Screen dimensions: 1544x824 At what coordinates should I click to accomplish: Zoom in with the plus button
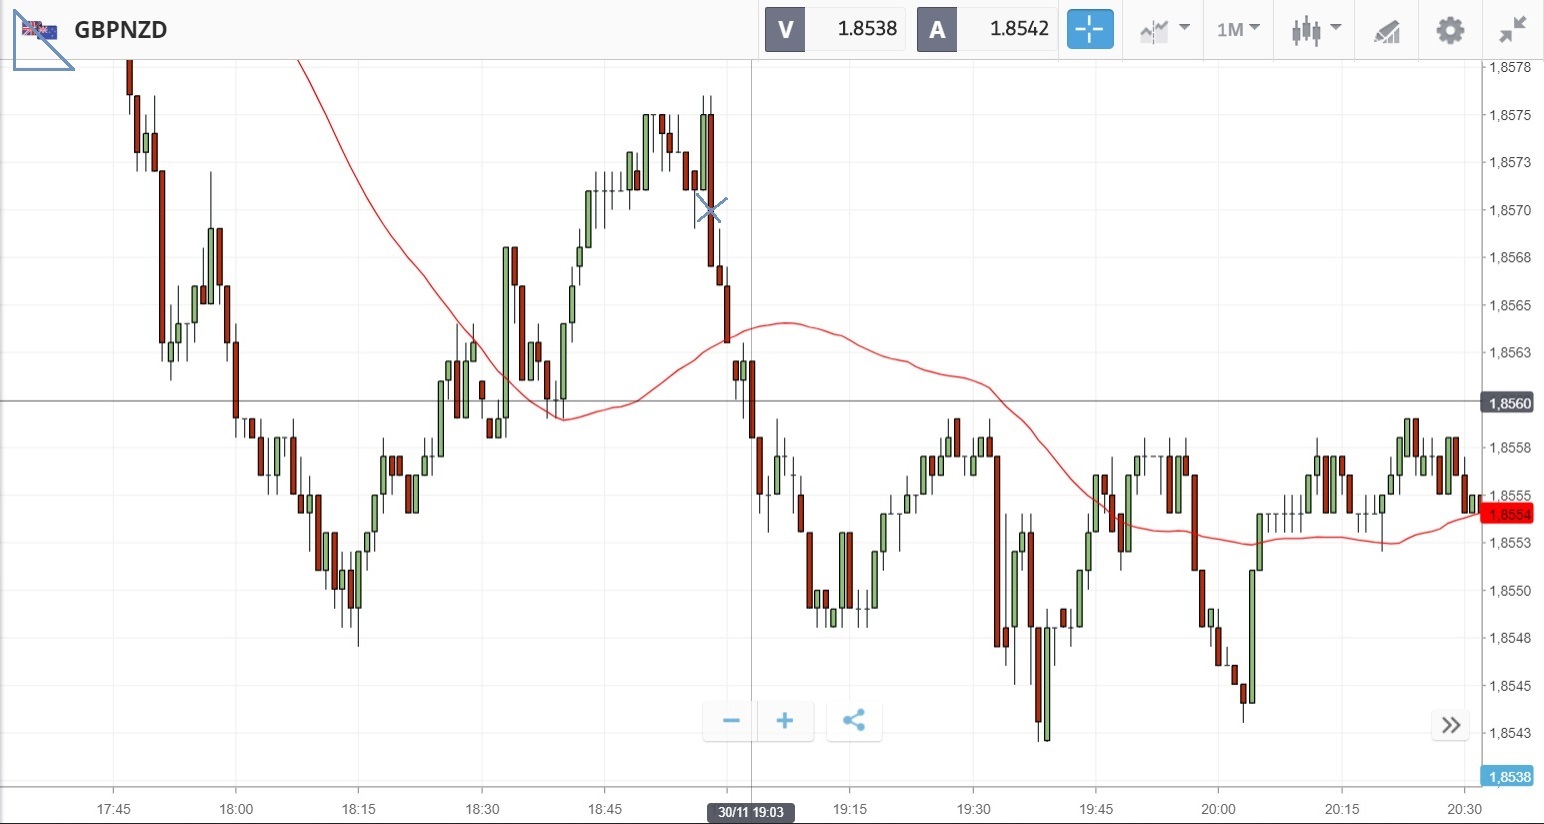pyautogui.click(x=785, y=721)
